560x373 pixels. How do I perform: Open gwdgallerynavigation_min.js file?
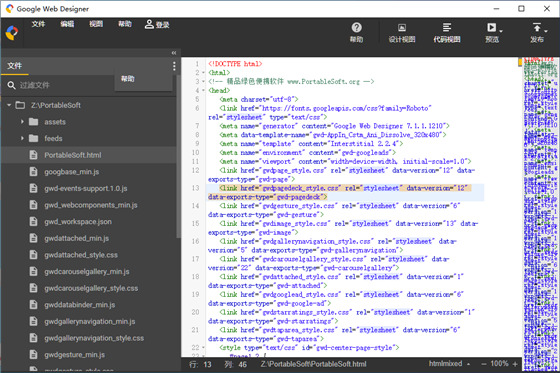(x=89, y=321)
